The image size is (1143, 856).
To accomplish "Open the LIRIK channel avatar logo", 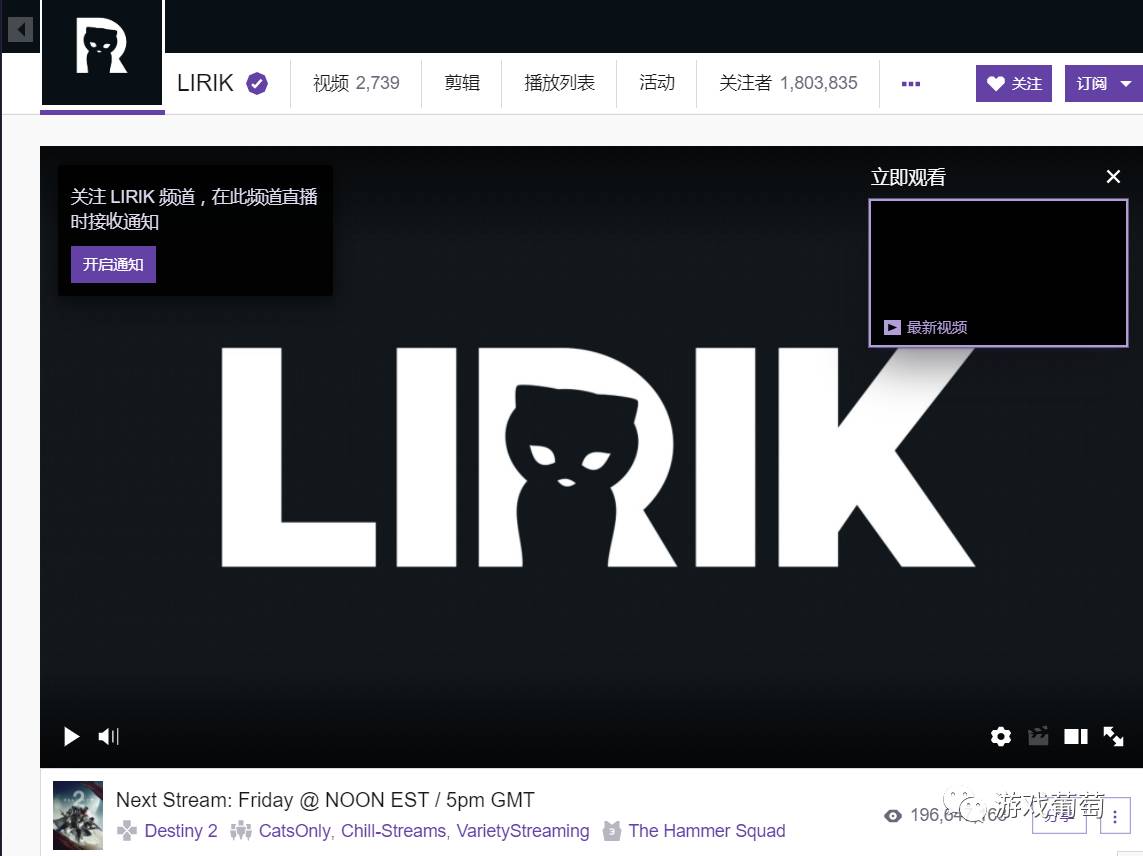I will pyautogui.click(x=102, y=51).
